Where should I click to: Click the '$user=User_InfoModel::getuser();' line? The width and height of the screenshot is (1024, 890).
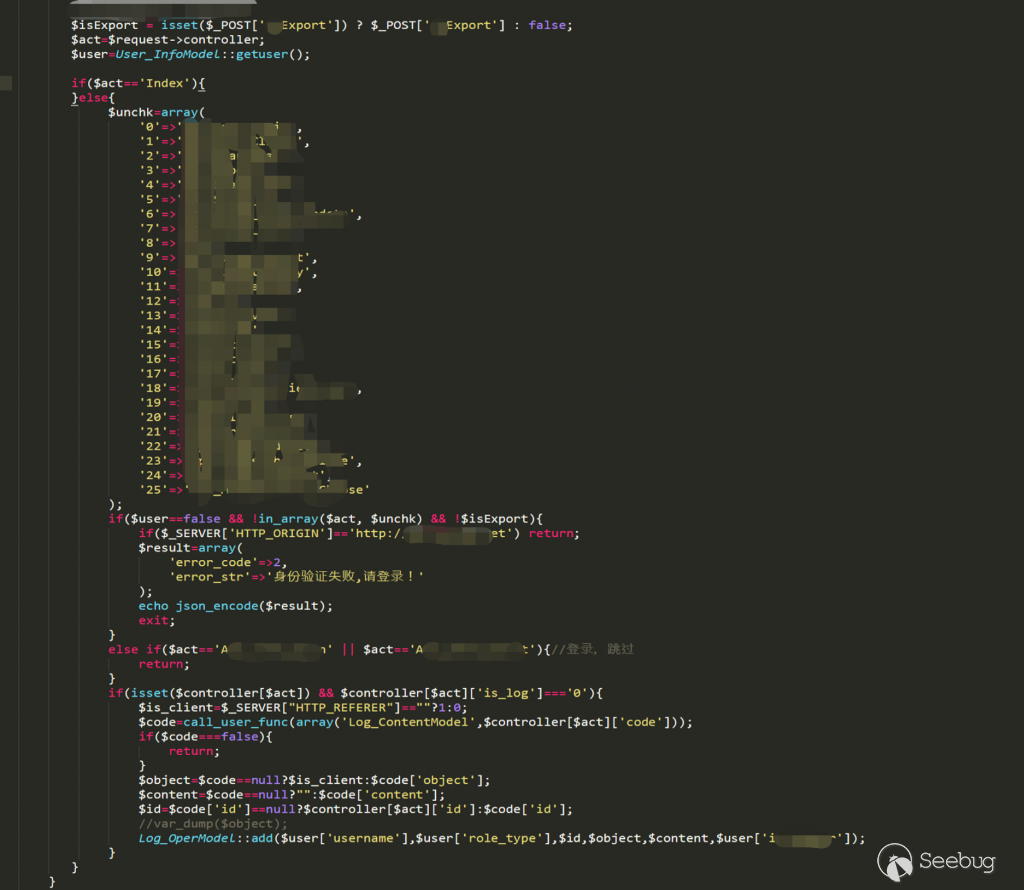point(190,54)
